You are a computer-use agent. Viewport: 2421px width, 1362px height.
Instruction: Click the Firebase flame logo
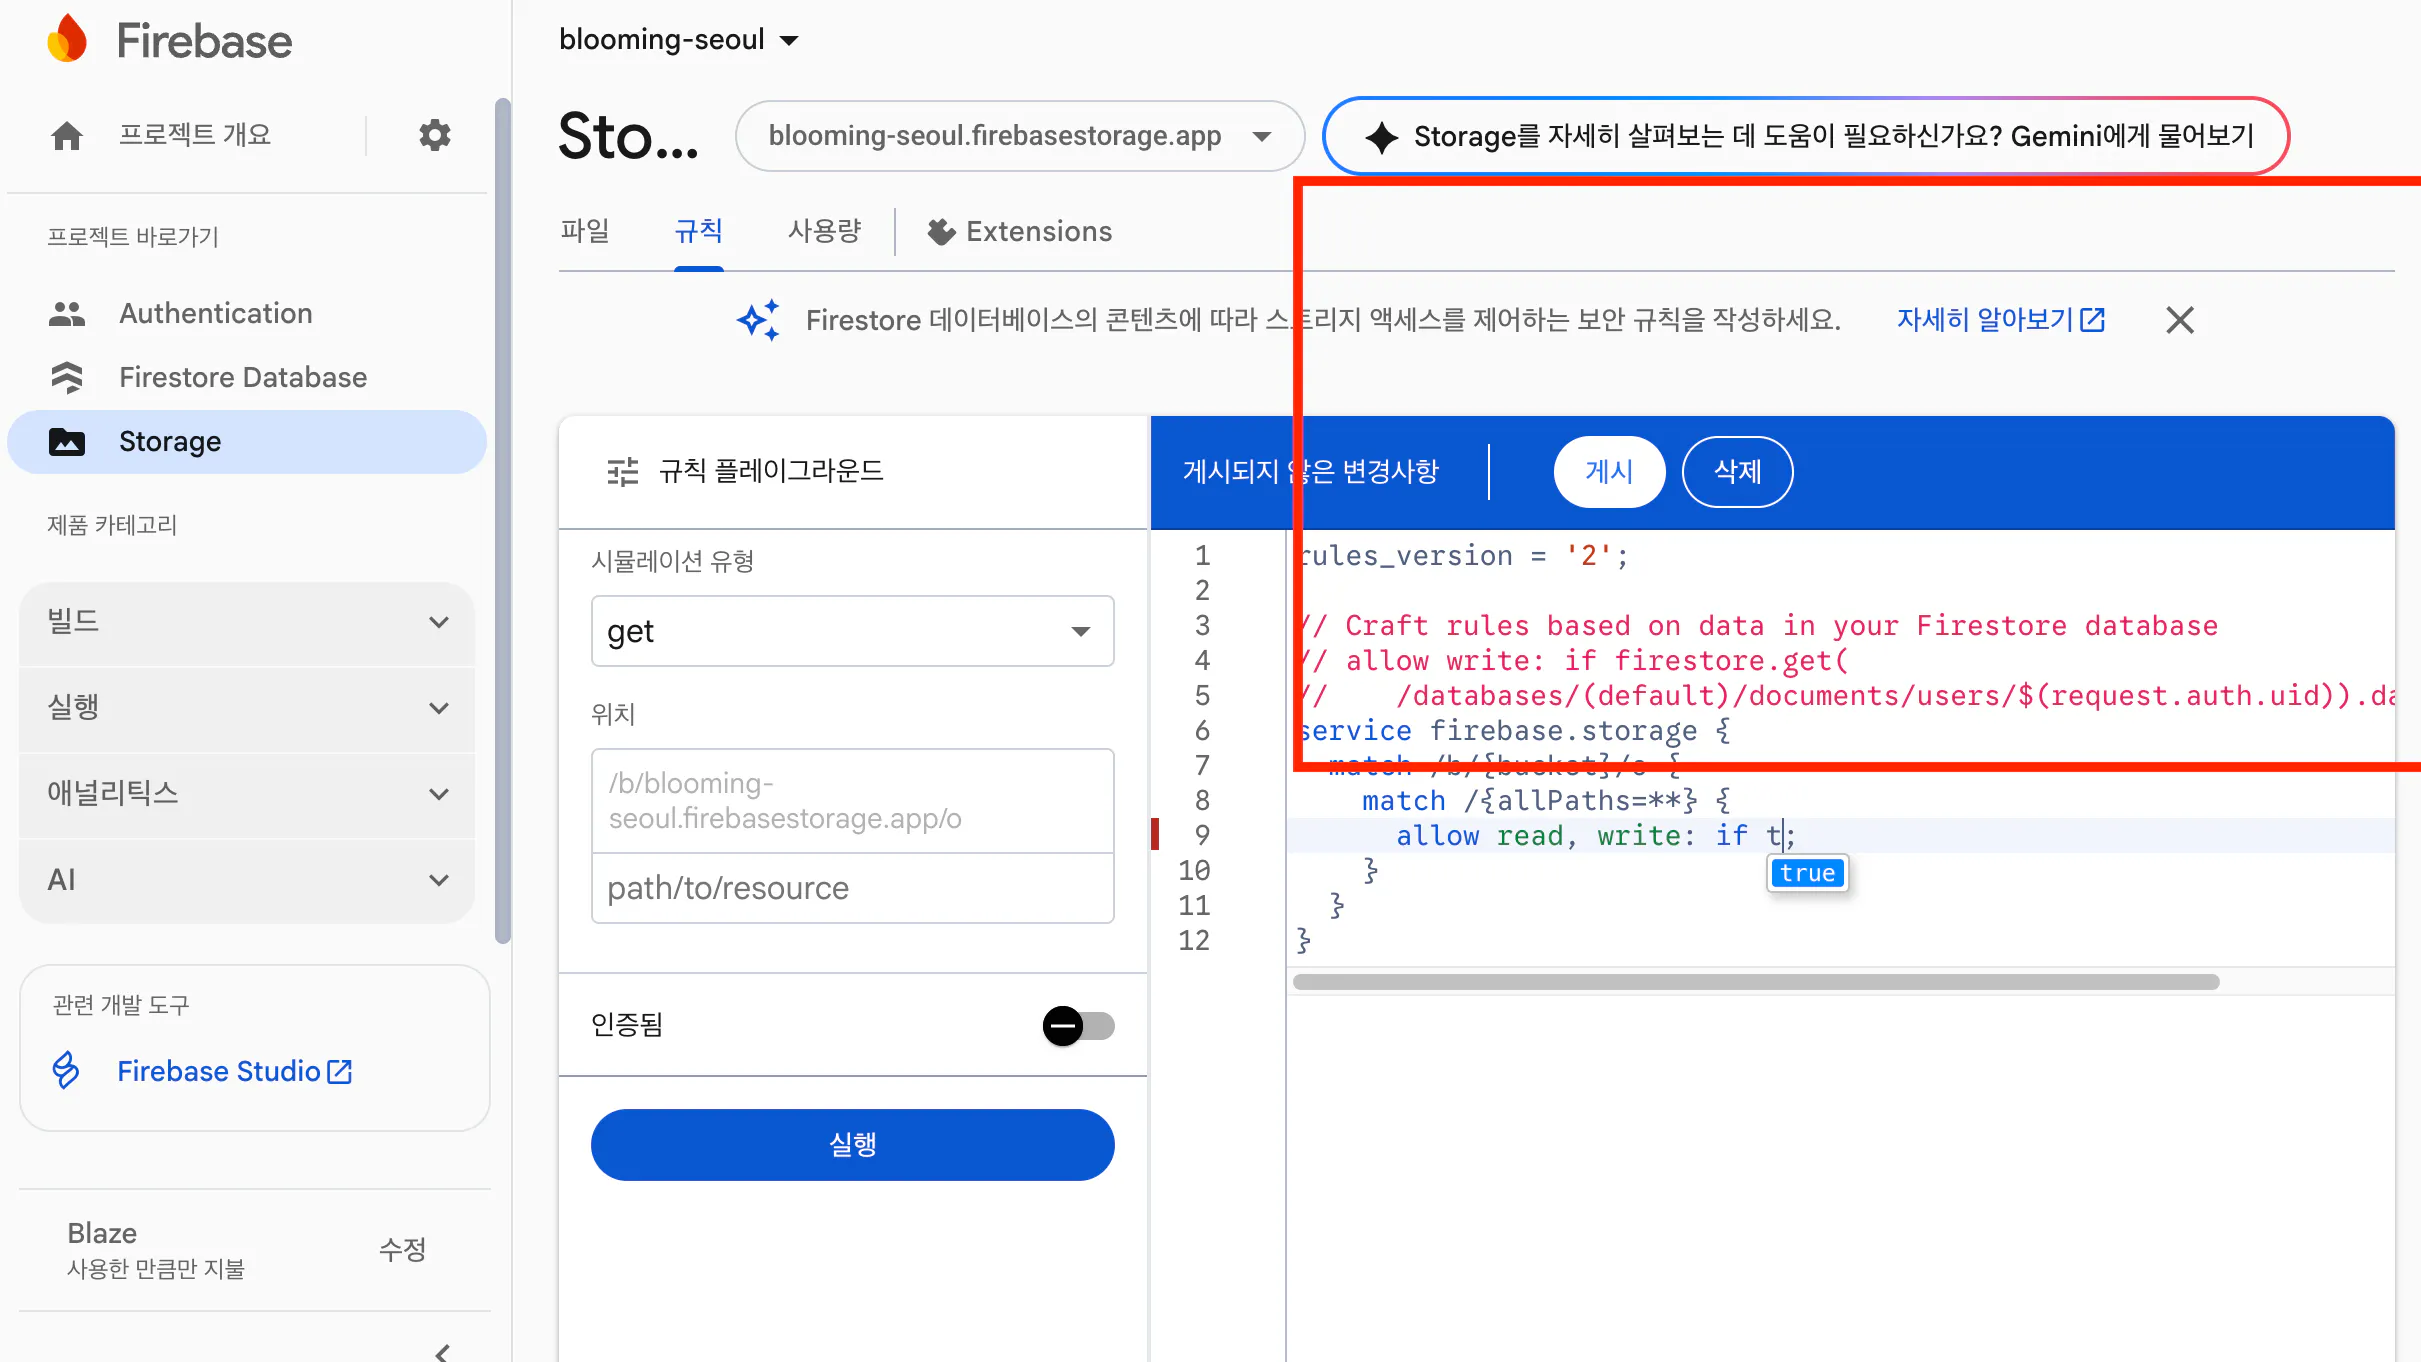tap(68, 40)
